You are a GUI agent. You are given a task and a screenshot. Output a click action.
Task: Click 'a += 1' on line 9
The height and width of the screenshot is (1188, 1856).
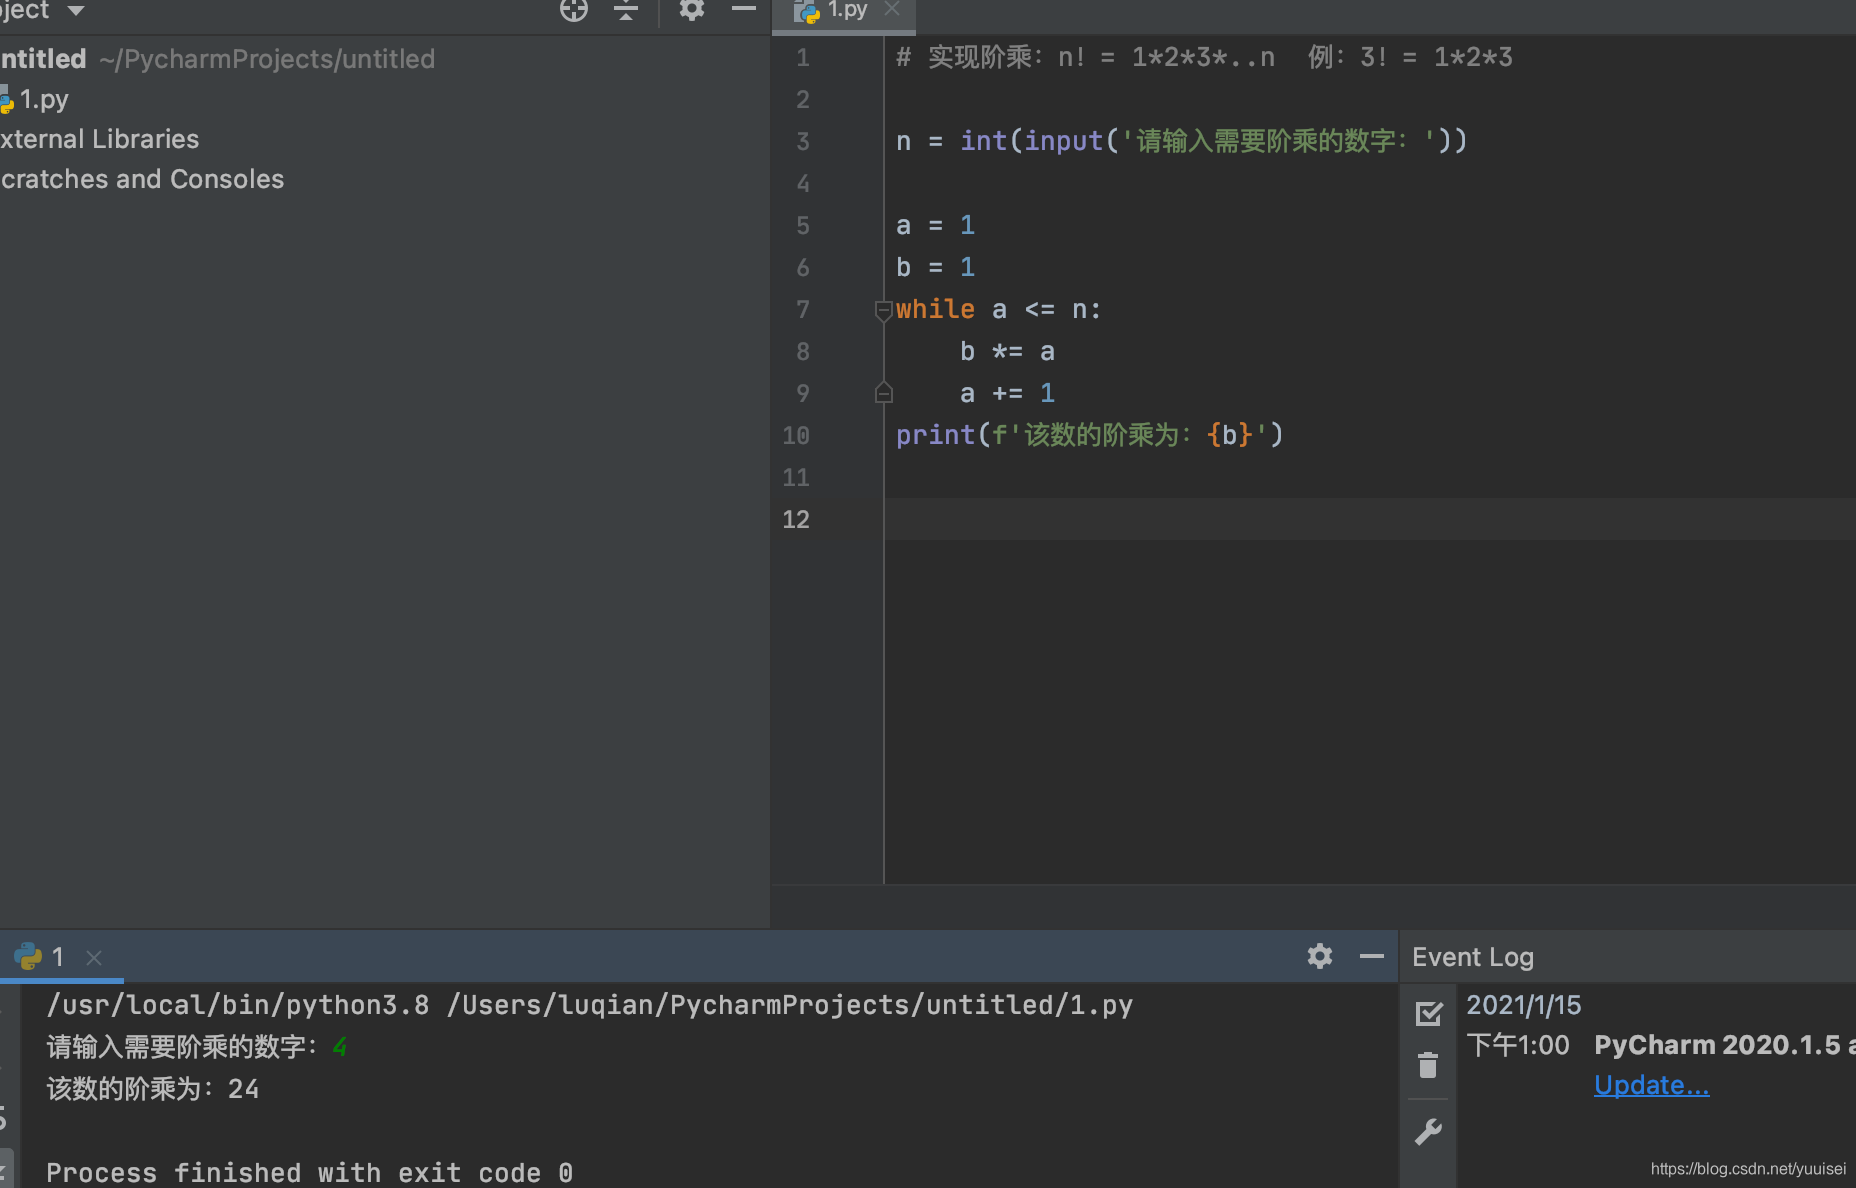(x=1007, y=393)
